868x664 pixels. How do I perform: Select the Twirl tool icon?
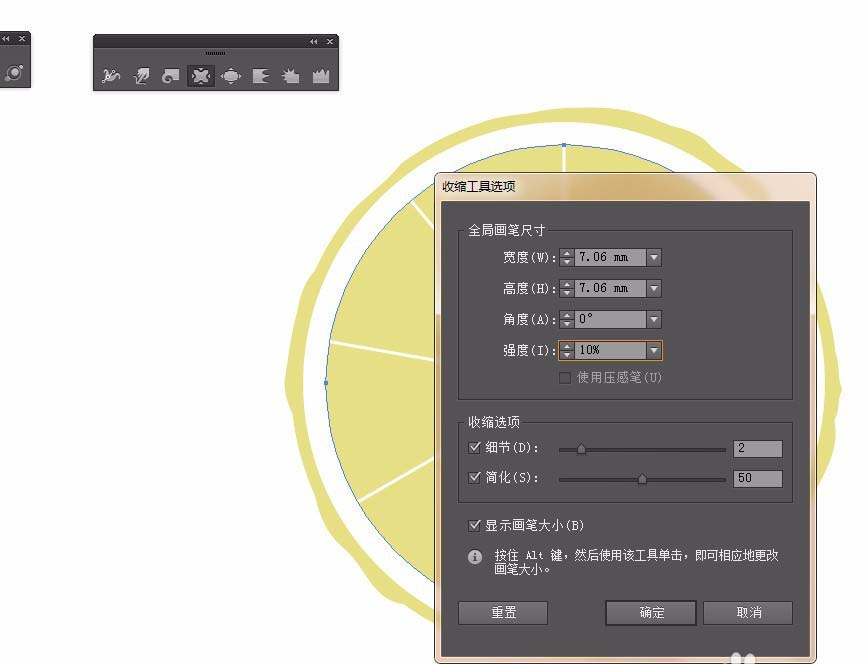(170, 75)
